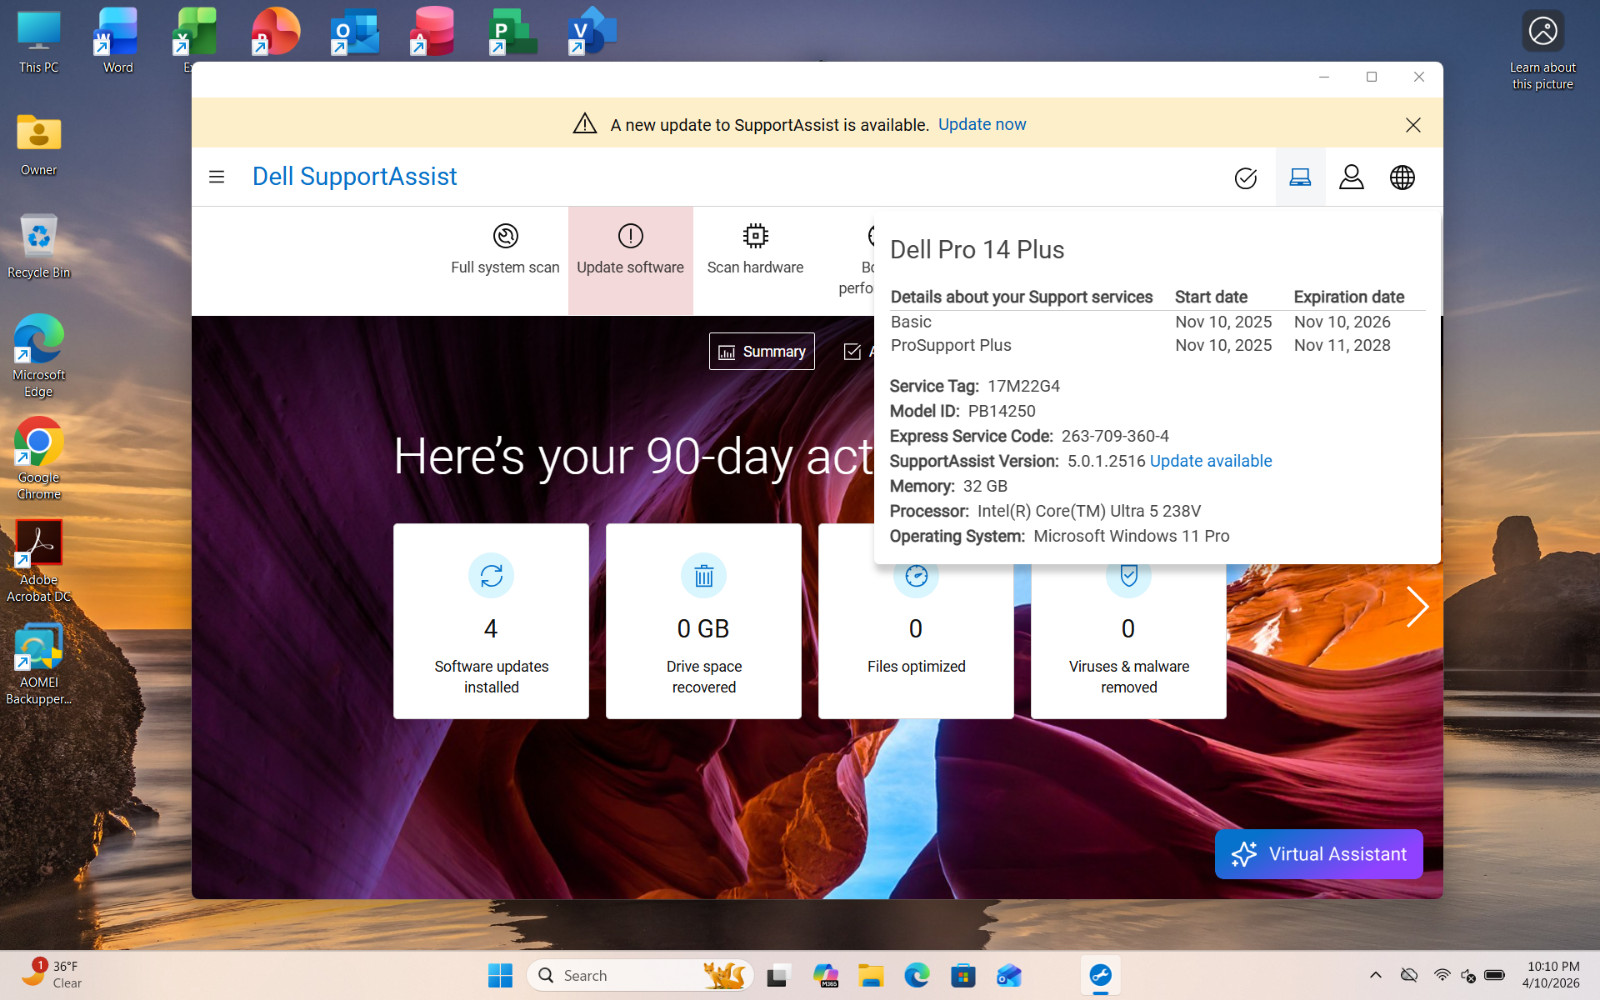Screen dimensions: 1600x1000
Task: Select the Owner folder on desktop
Action: click(x=39, y=144)
